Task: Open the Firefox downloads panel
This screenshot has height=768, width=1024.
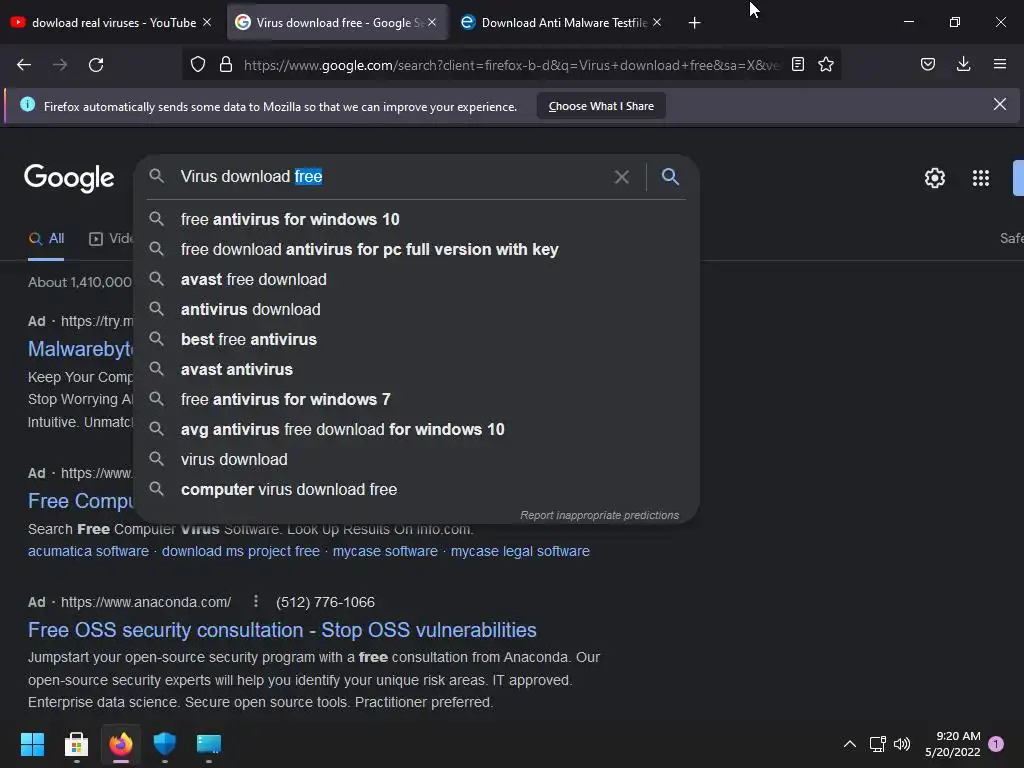Action: [963, 65]
